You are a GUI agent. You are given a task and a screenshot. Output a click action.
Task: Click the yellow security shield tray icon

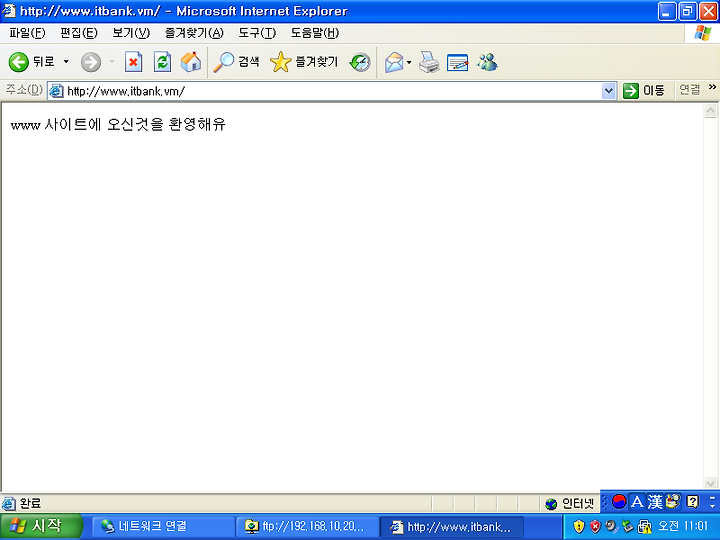click(579, 526)
